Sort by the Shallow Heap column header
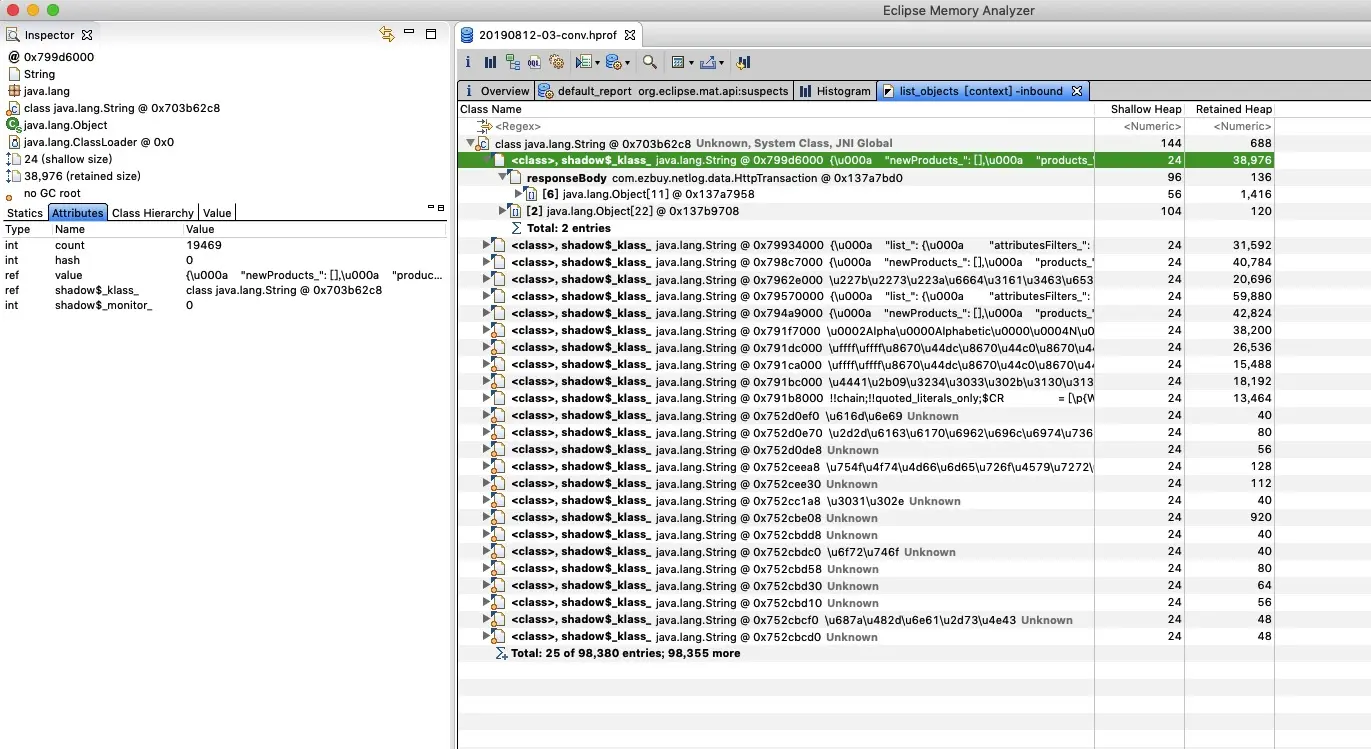The image size is (1371, 749). [1140, 109]
